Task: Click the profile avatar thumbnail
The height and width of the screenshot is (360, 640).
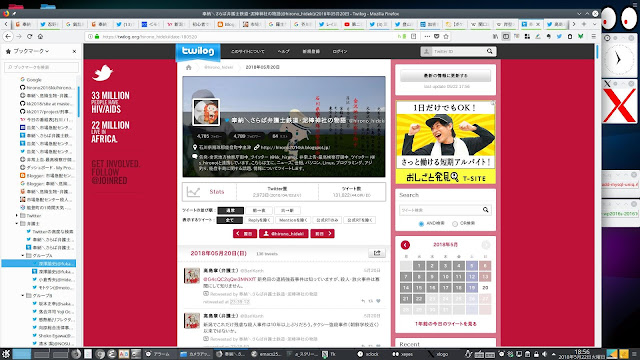Action: 206,111
